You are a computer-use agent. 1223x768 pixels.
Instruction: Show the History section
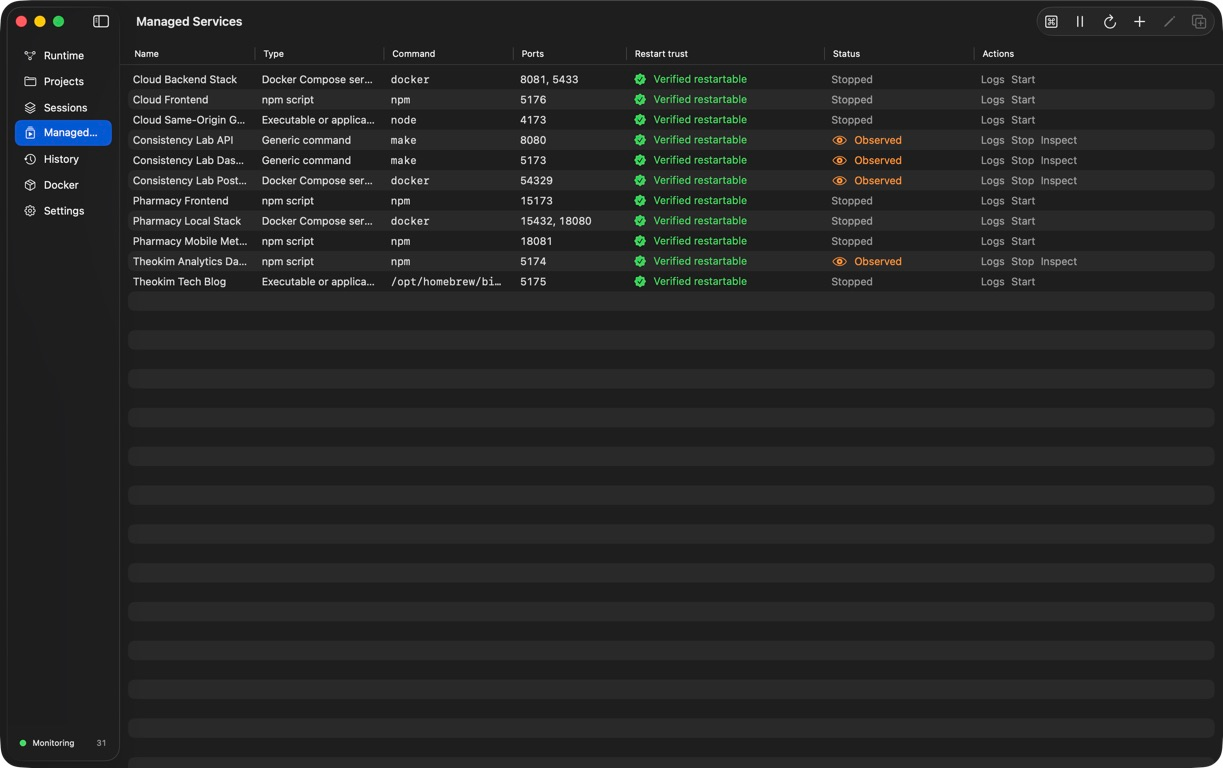tap(61, 159)
